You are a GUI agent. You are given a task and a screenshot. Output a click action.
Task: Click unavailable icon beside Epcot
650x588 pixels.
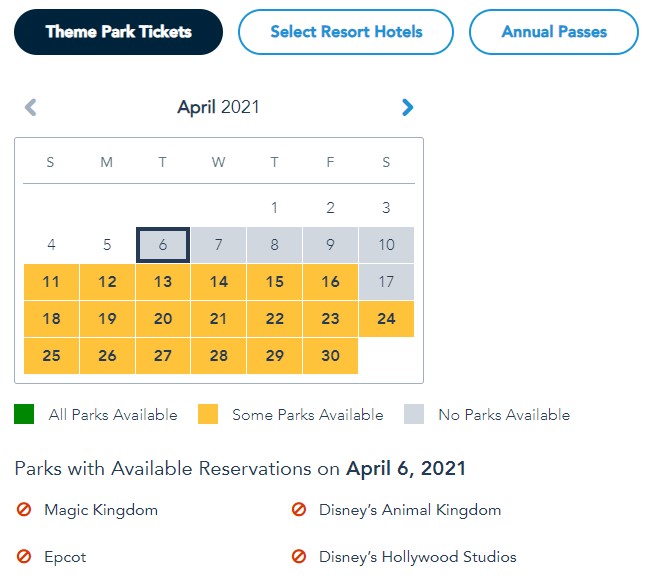coord(24,557)
